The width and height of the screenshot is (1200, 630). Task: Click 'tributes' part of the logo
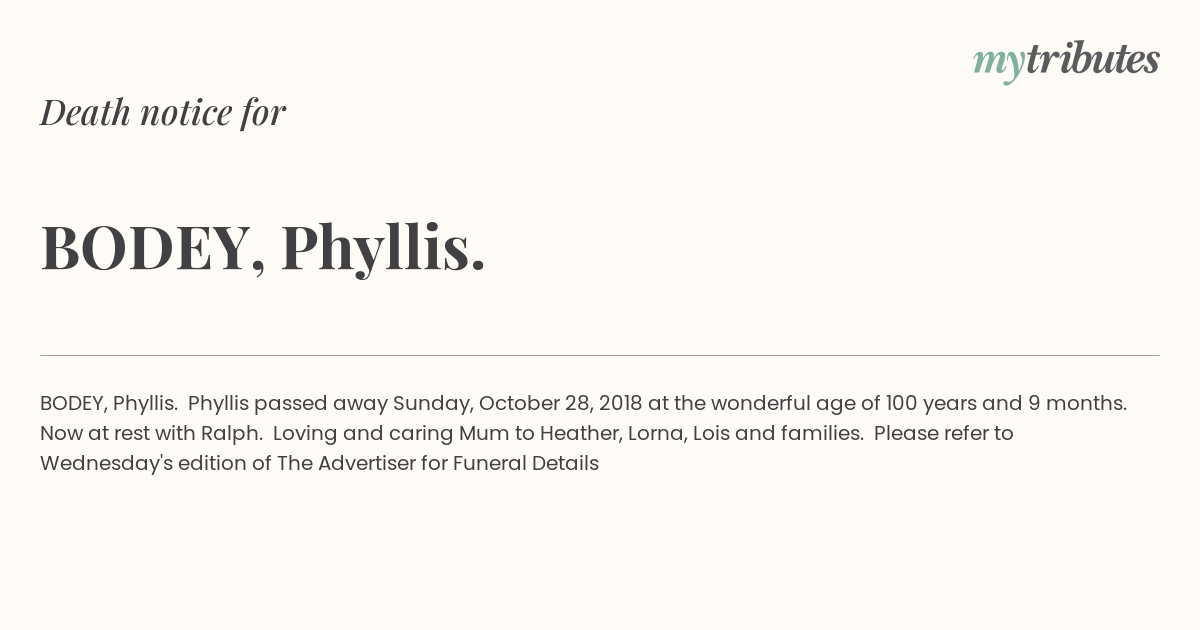[1092, 60]
